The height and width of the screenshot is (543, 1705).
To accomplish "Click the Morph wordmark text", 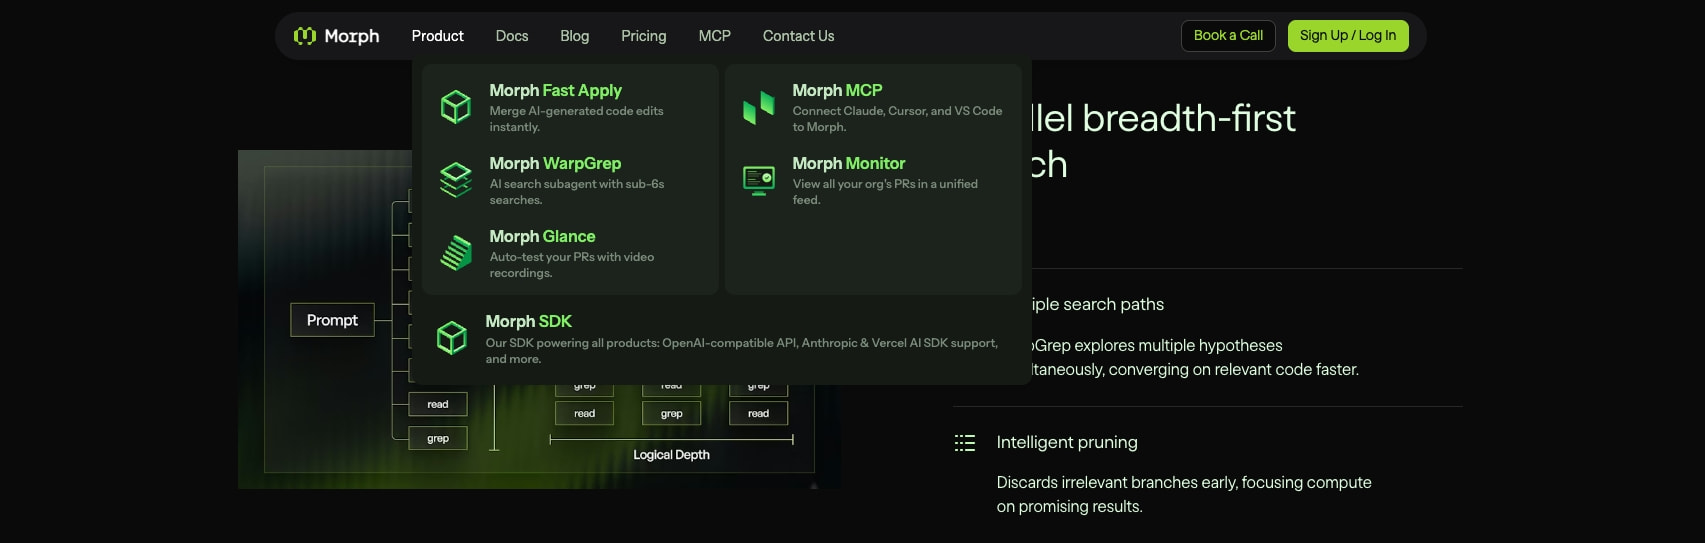I will coord(352,36).
